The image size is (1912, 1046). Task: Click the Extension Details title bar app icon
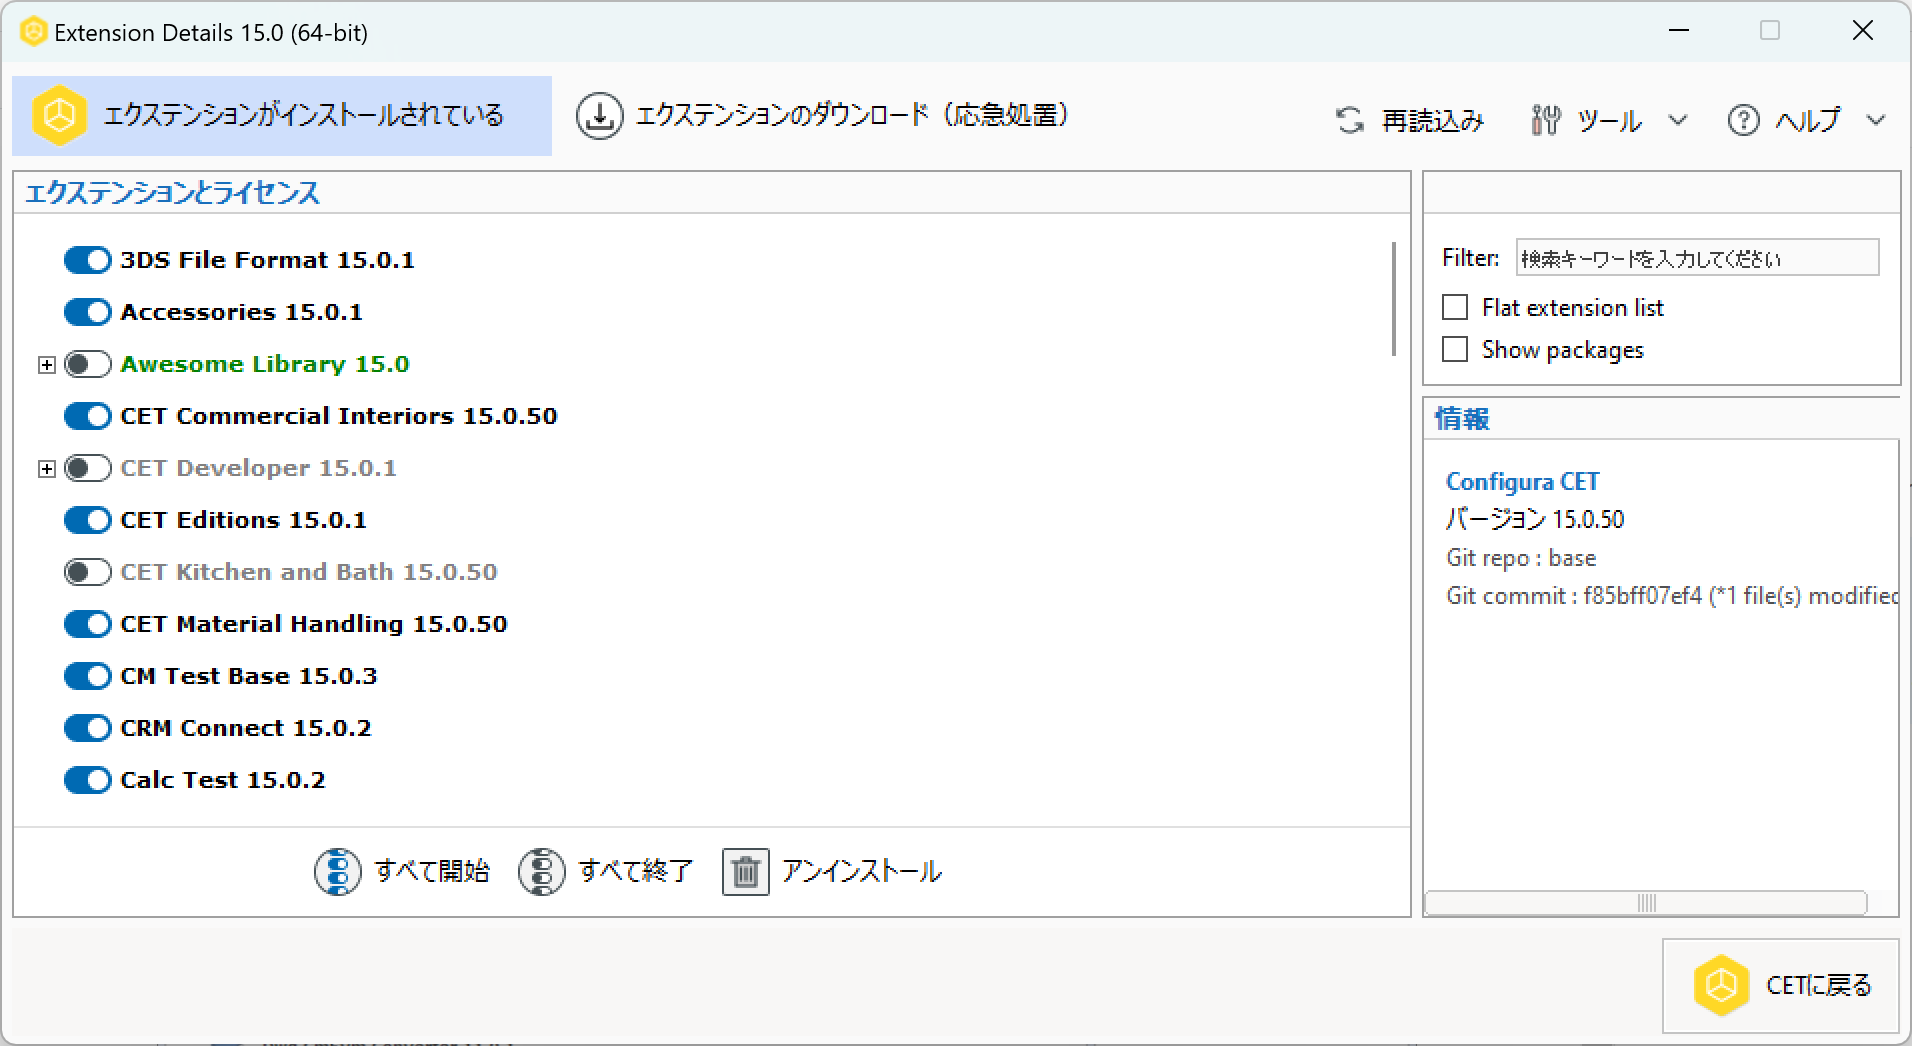click(33, 33)
